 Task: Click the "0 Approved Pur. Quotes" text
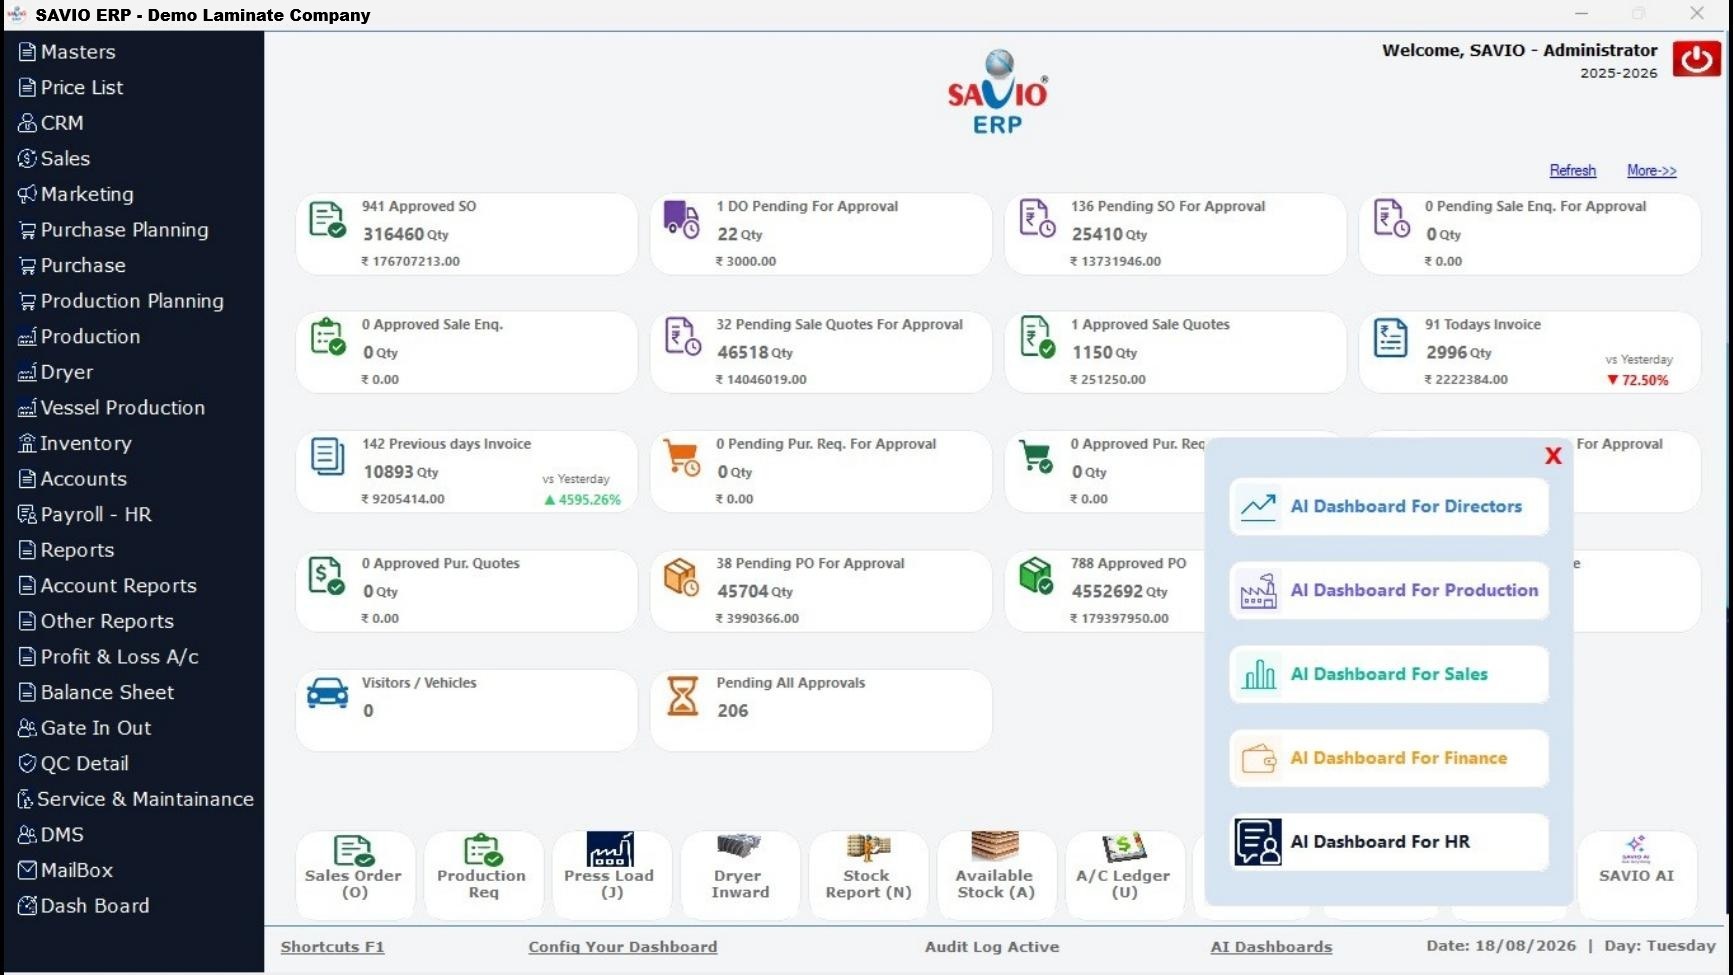441,564
